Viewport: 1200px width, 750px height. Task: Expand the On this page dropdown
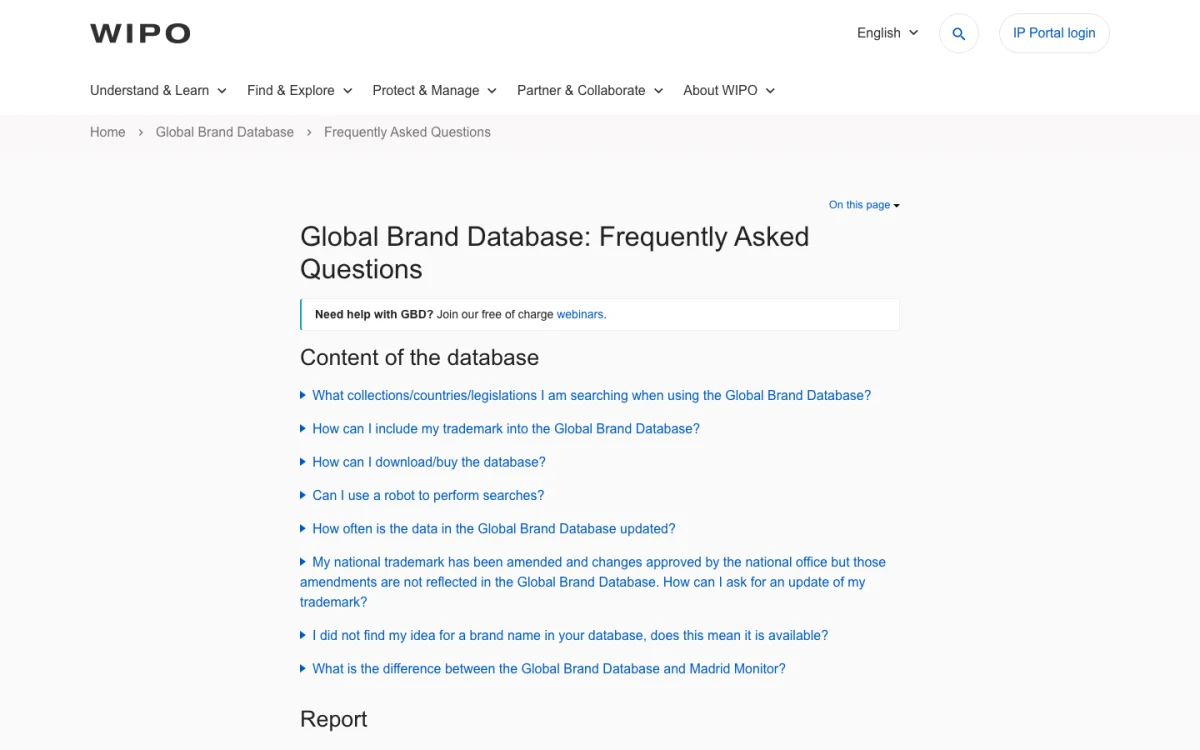pyautogui.click(x=864, y=205)
